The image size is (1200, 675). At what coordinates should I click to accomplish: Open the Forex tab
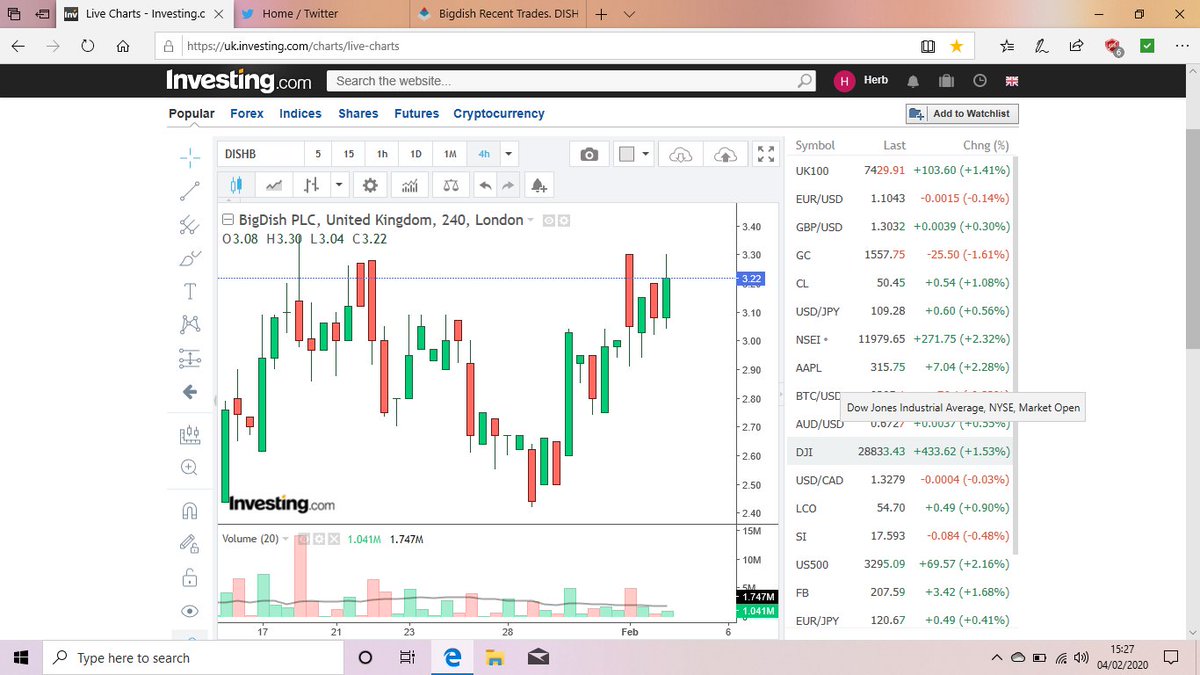click(x=247, y=114)
